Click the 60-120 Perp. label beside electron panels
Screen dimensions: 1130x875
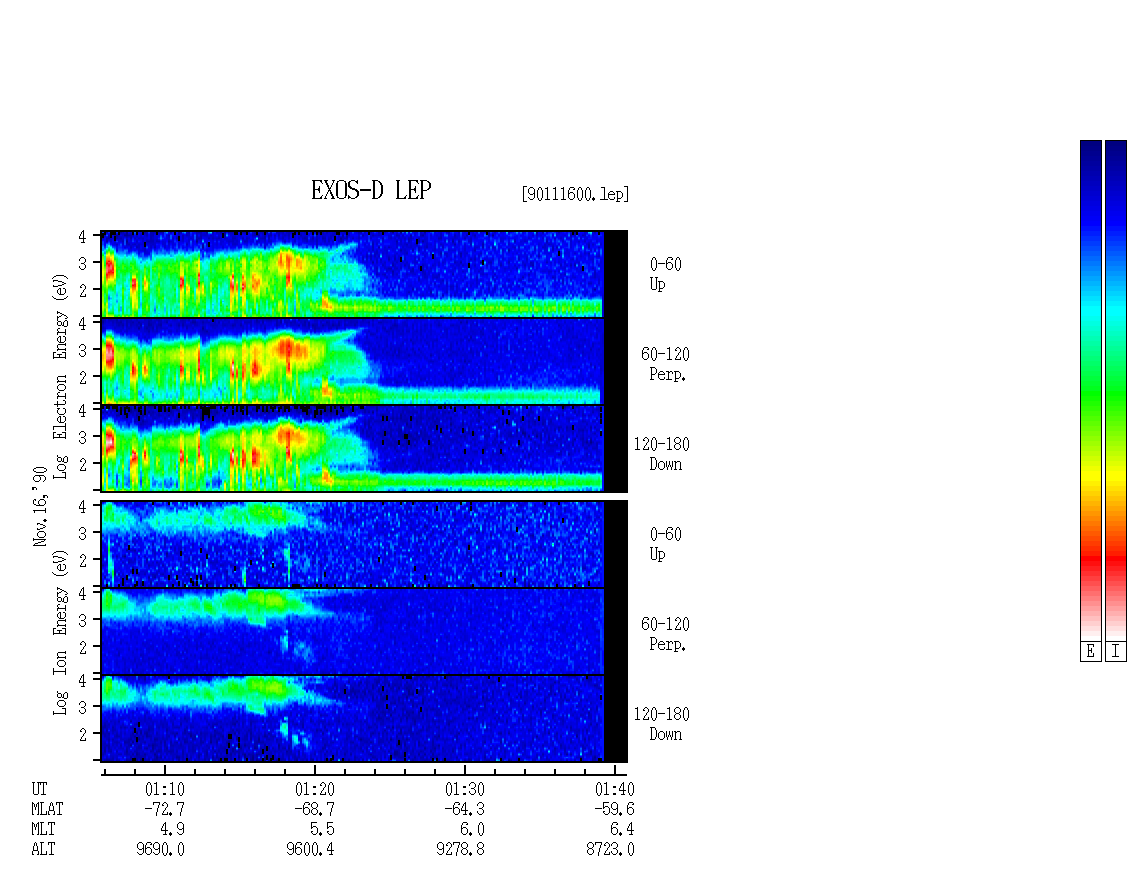[665, 364]
